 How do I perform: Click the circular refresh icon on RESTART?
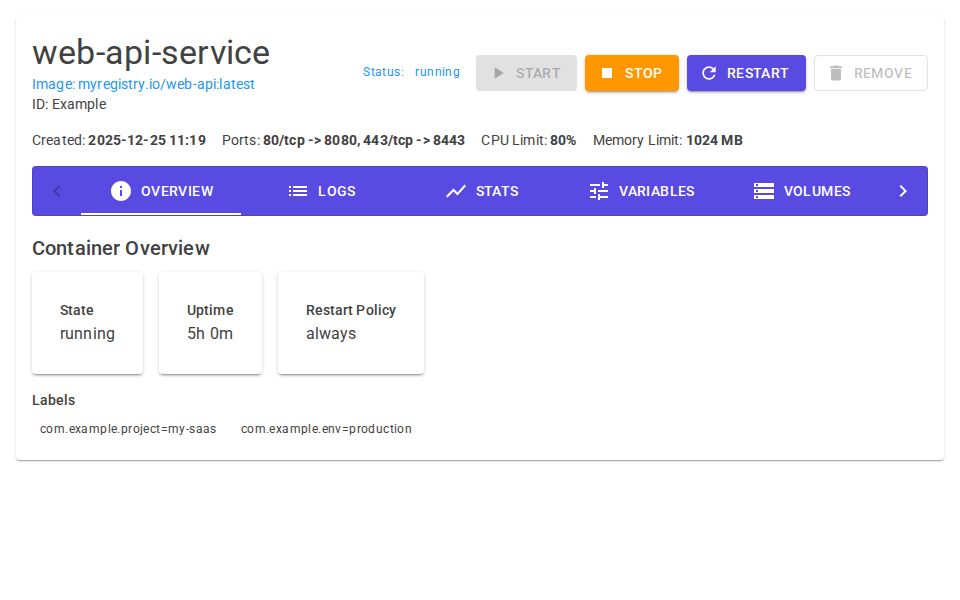pyautogui.click(x=710, y=73)
